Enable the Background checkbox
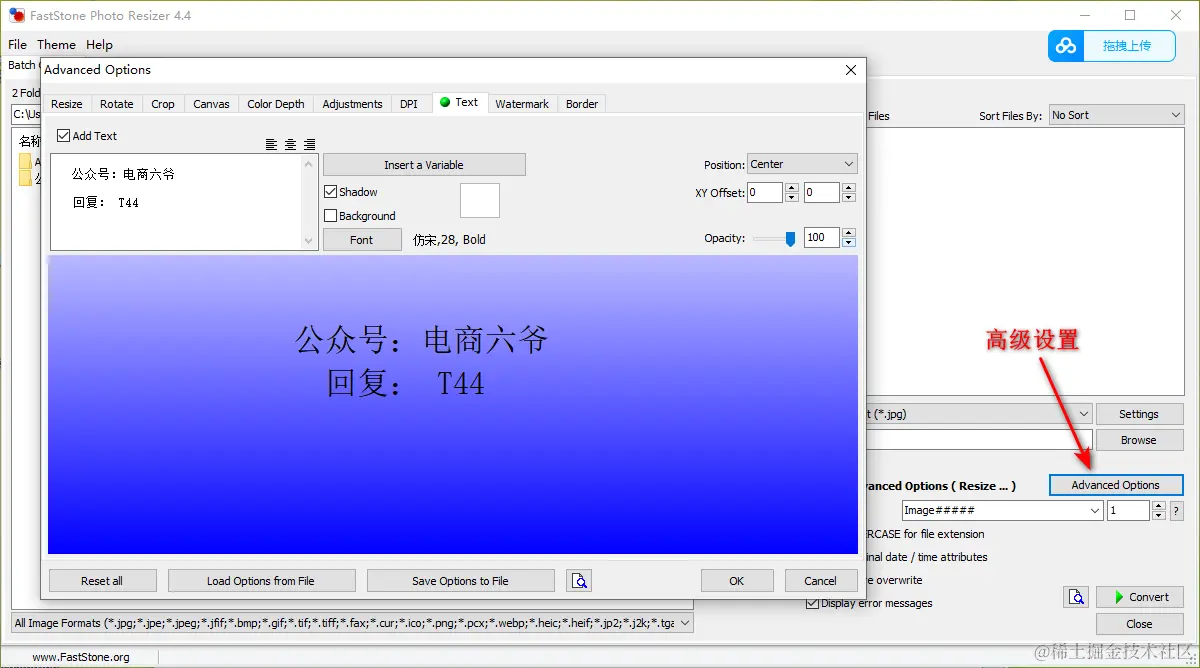The width and height of the screenshot is (1200, 668). pyautogui.click(x=331, y=216)
